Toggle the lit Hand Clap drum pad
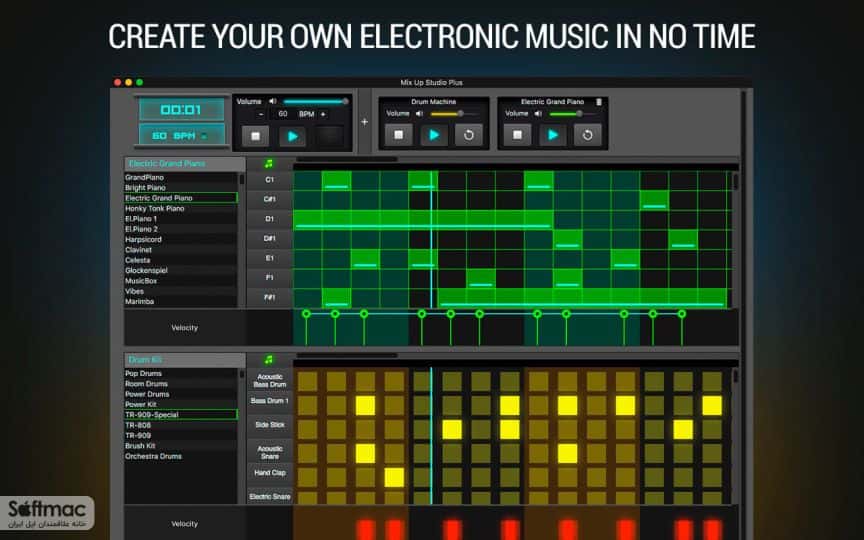The image size is (864, 540). tap(394, 477)
